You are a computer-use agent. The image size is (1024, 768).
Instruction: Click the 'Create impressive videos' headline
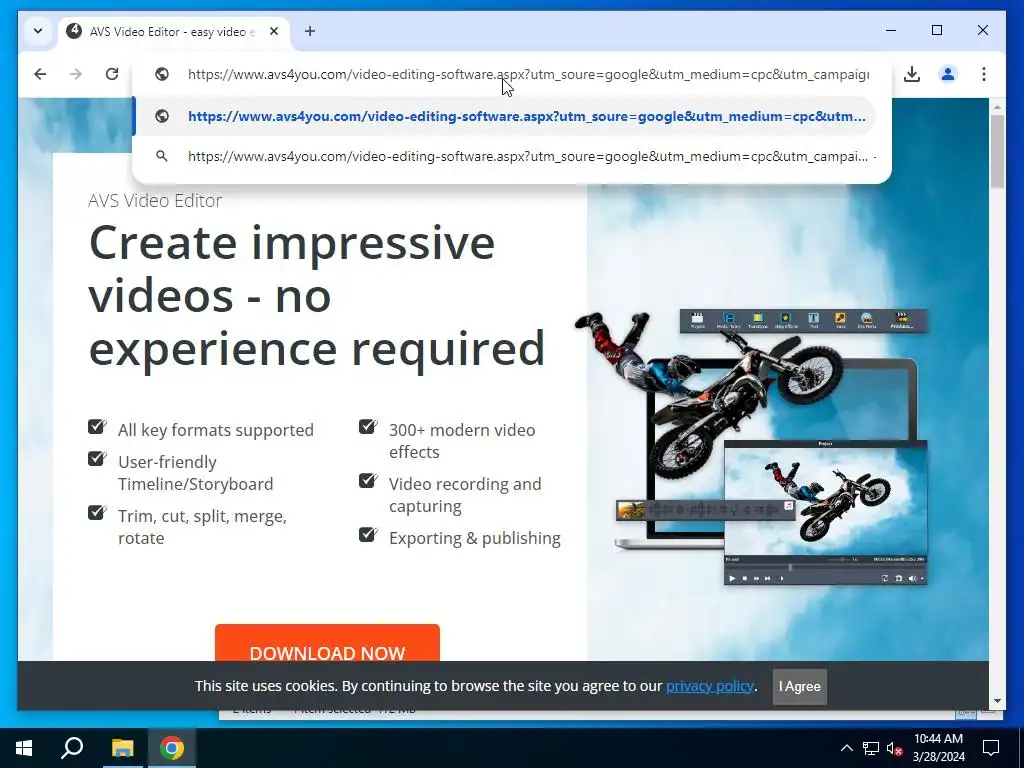tap(317, 295)
